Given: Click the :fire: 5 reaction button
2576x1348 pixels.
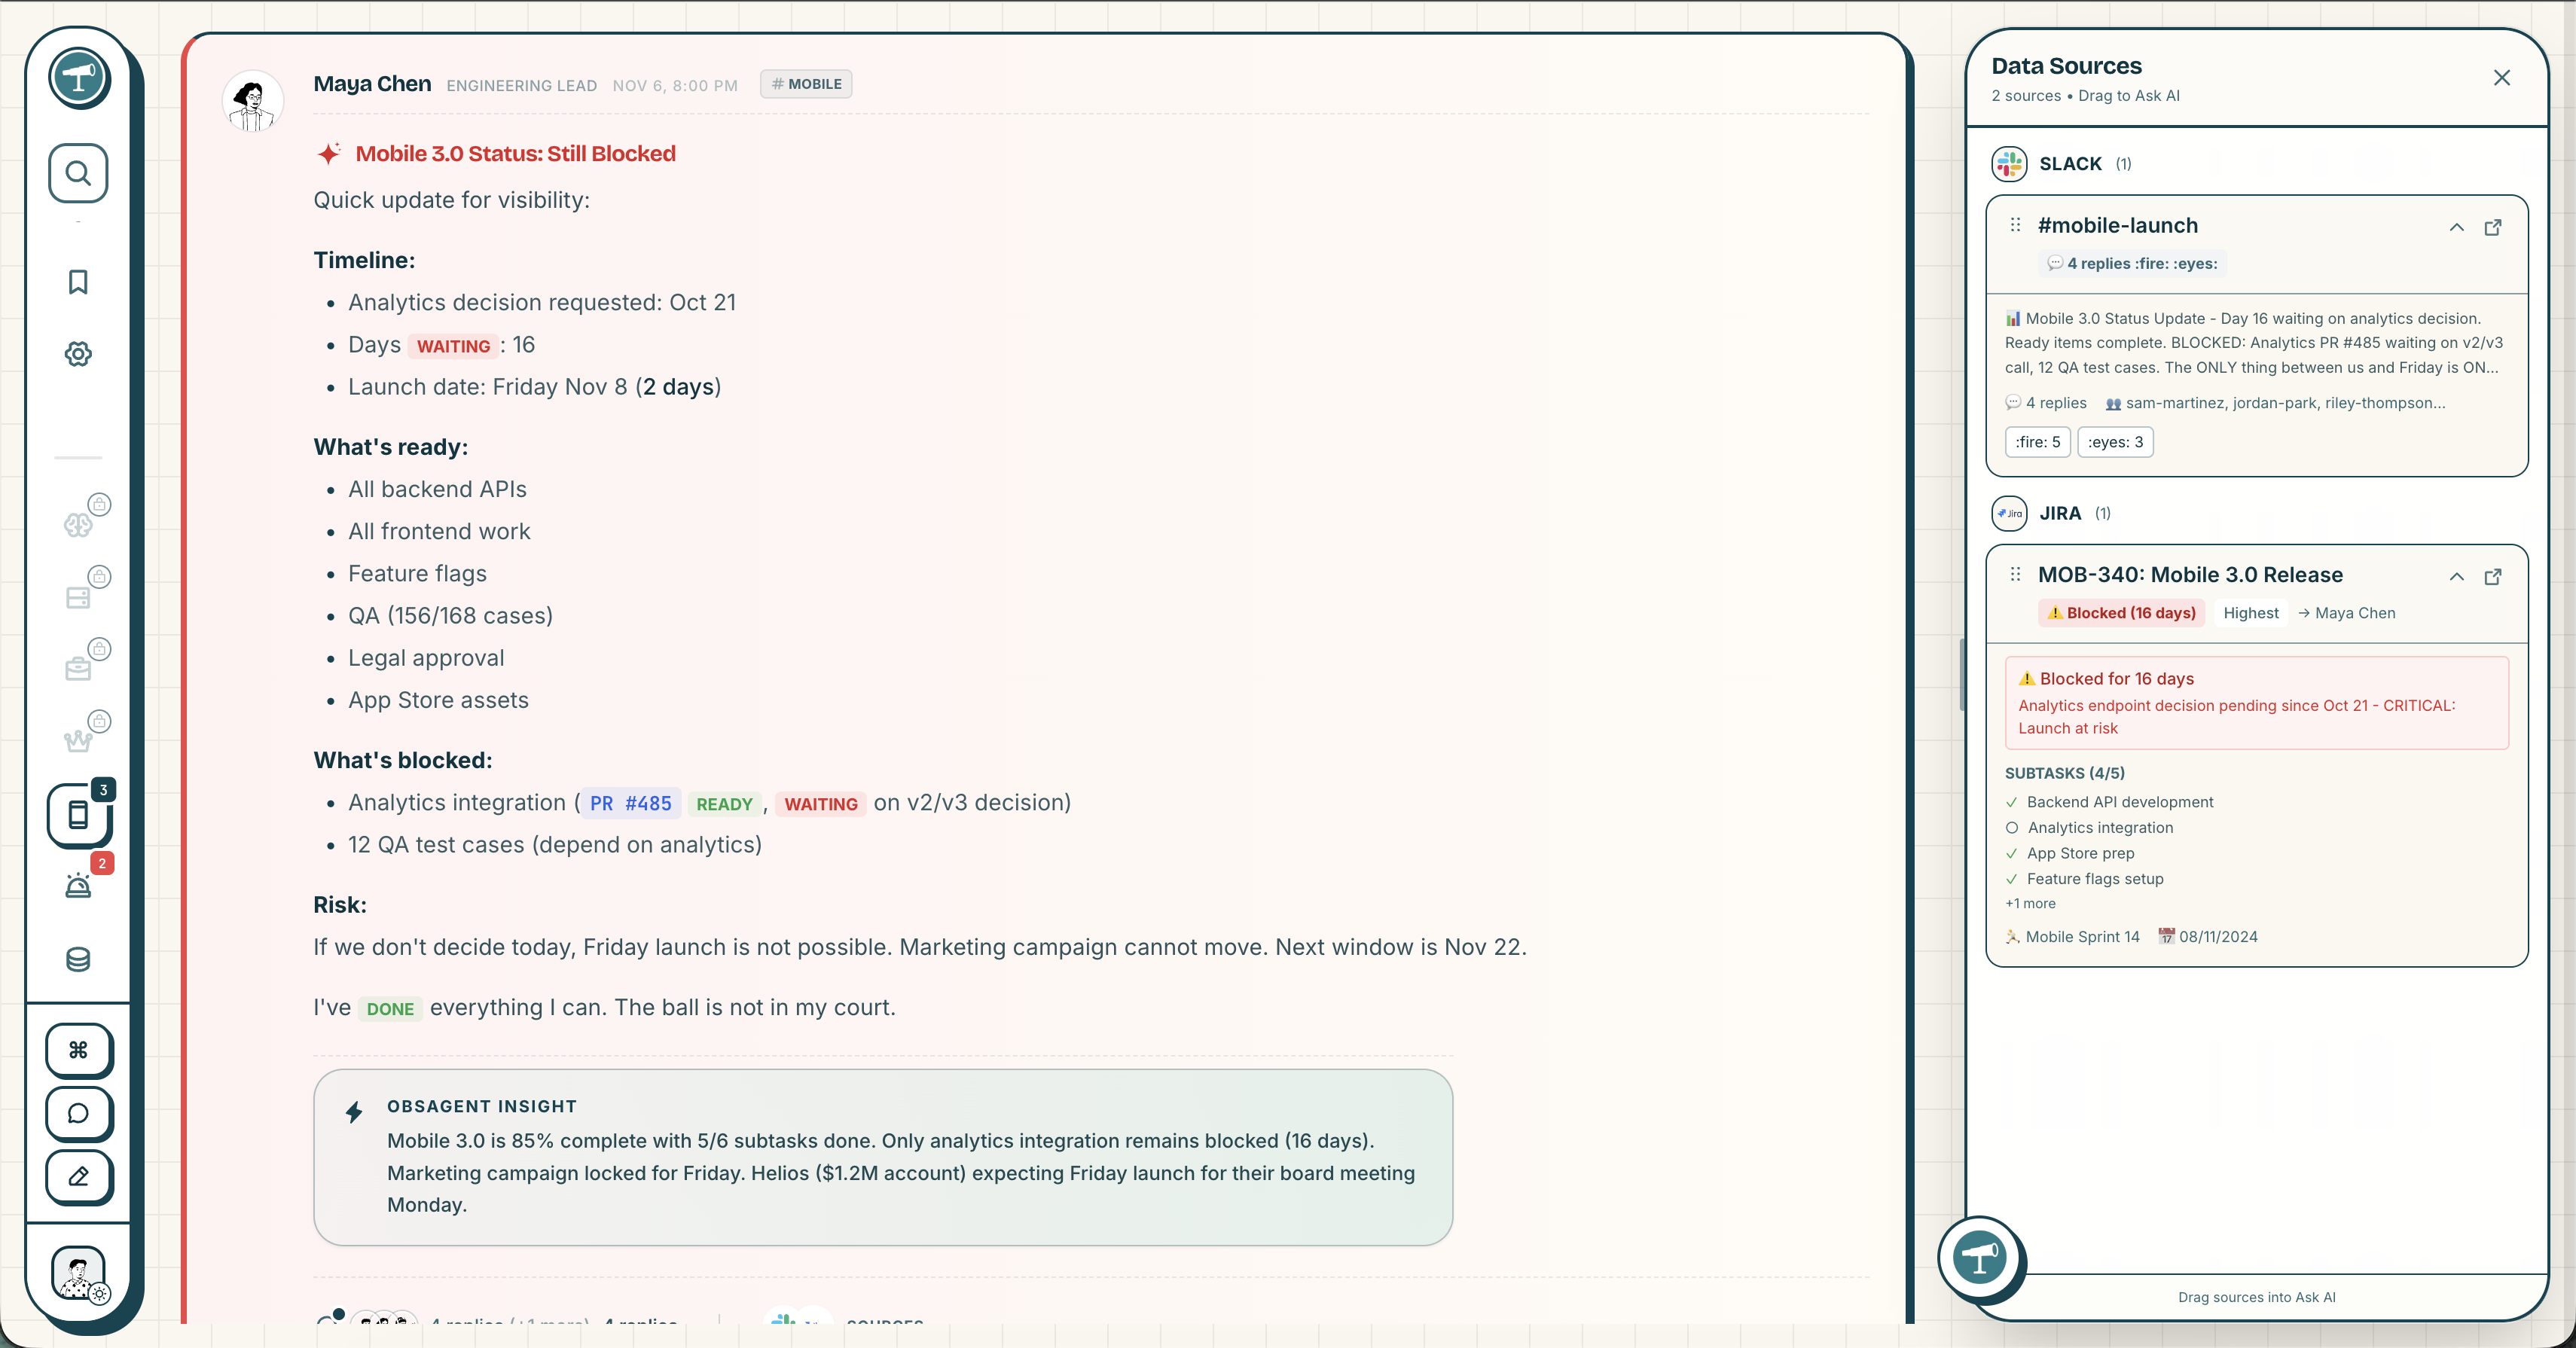Looking at the screenshot, I should (x=2038, y=441).
